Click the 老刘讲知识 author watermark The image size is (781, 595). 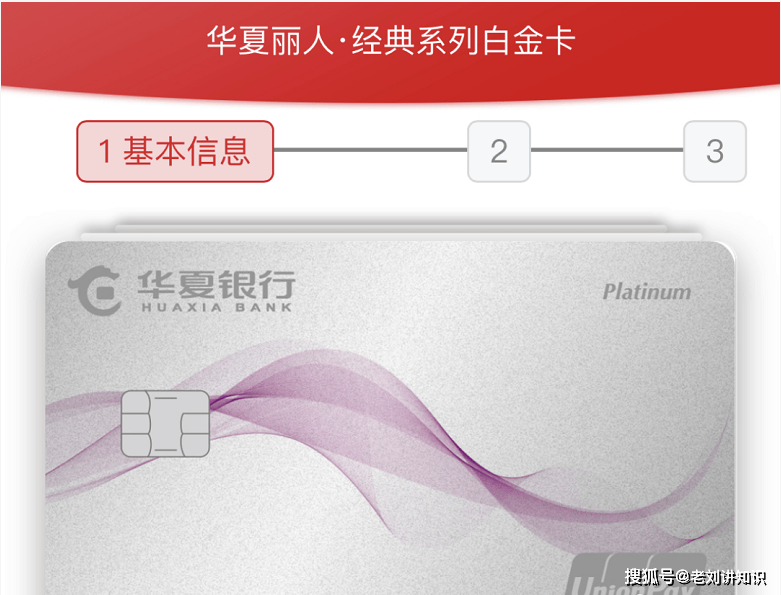click(728, 577)
